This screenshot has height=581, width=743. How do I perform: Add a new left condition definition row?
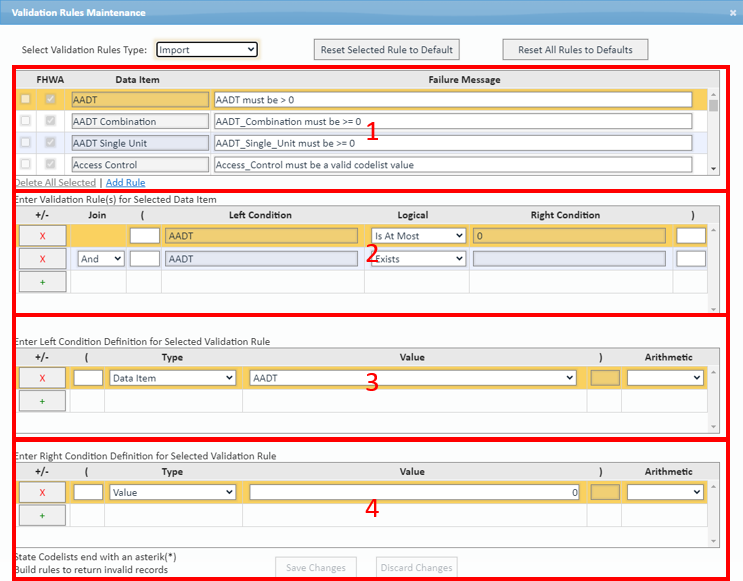(42, 401)
